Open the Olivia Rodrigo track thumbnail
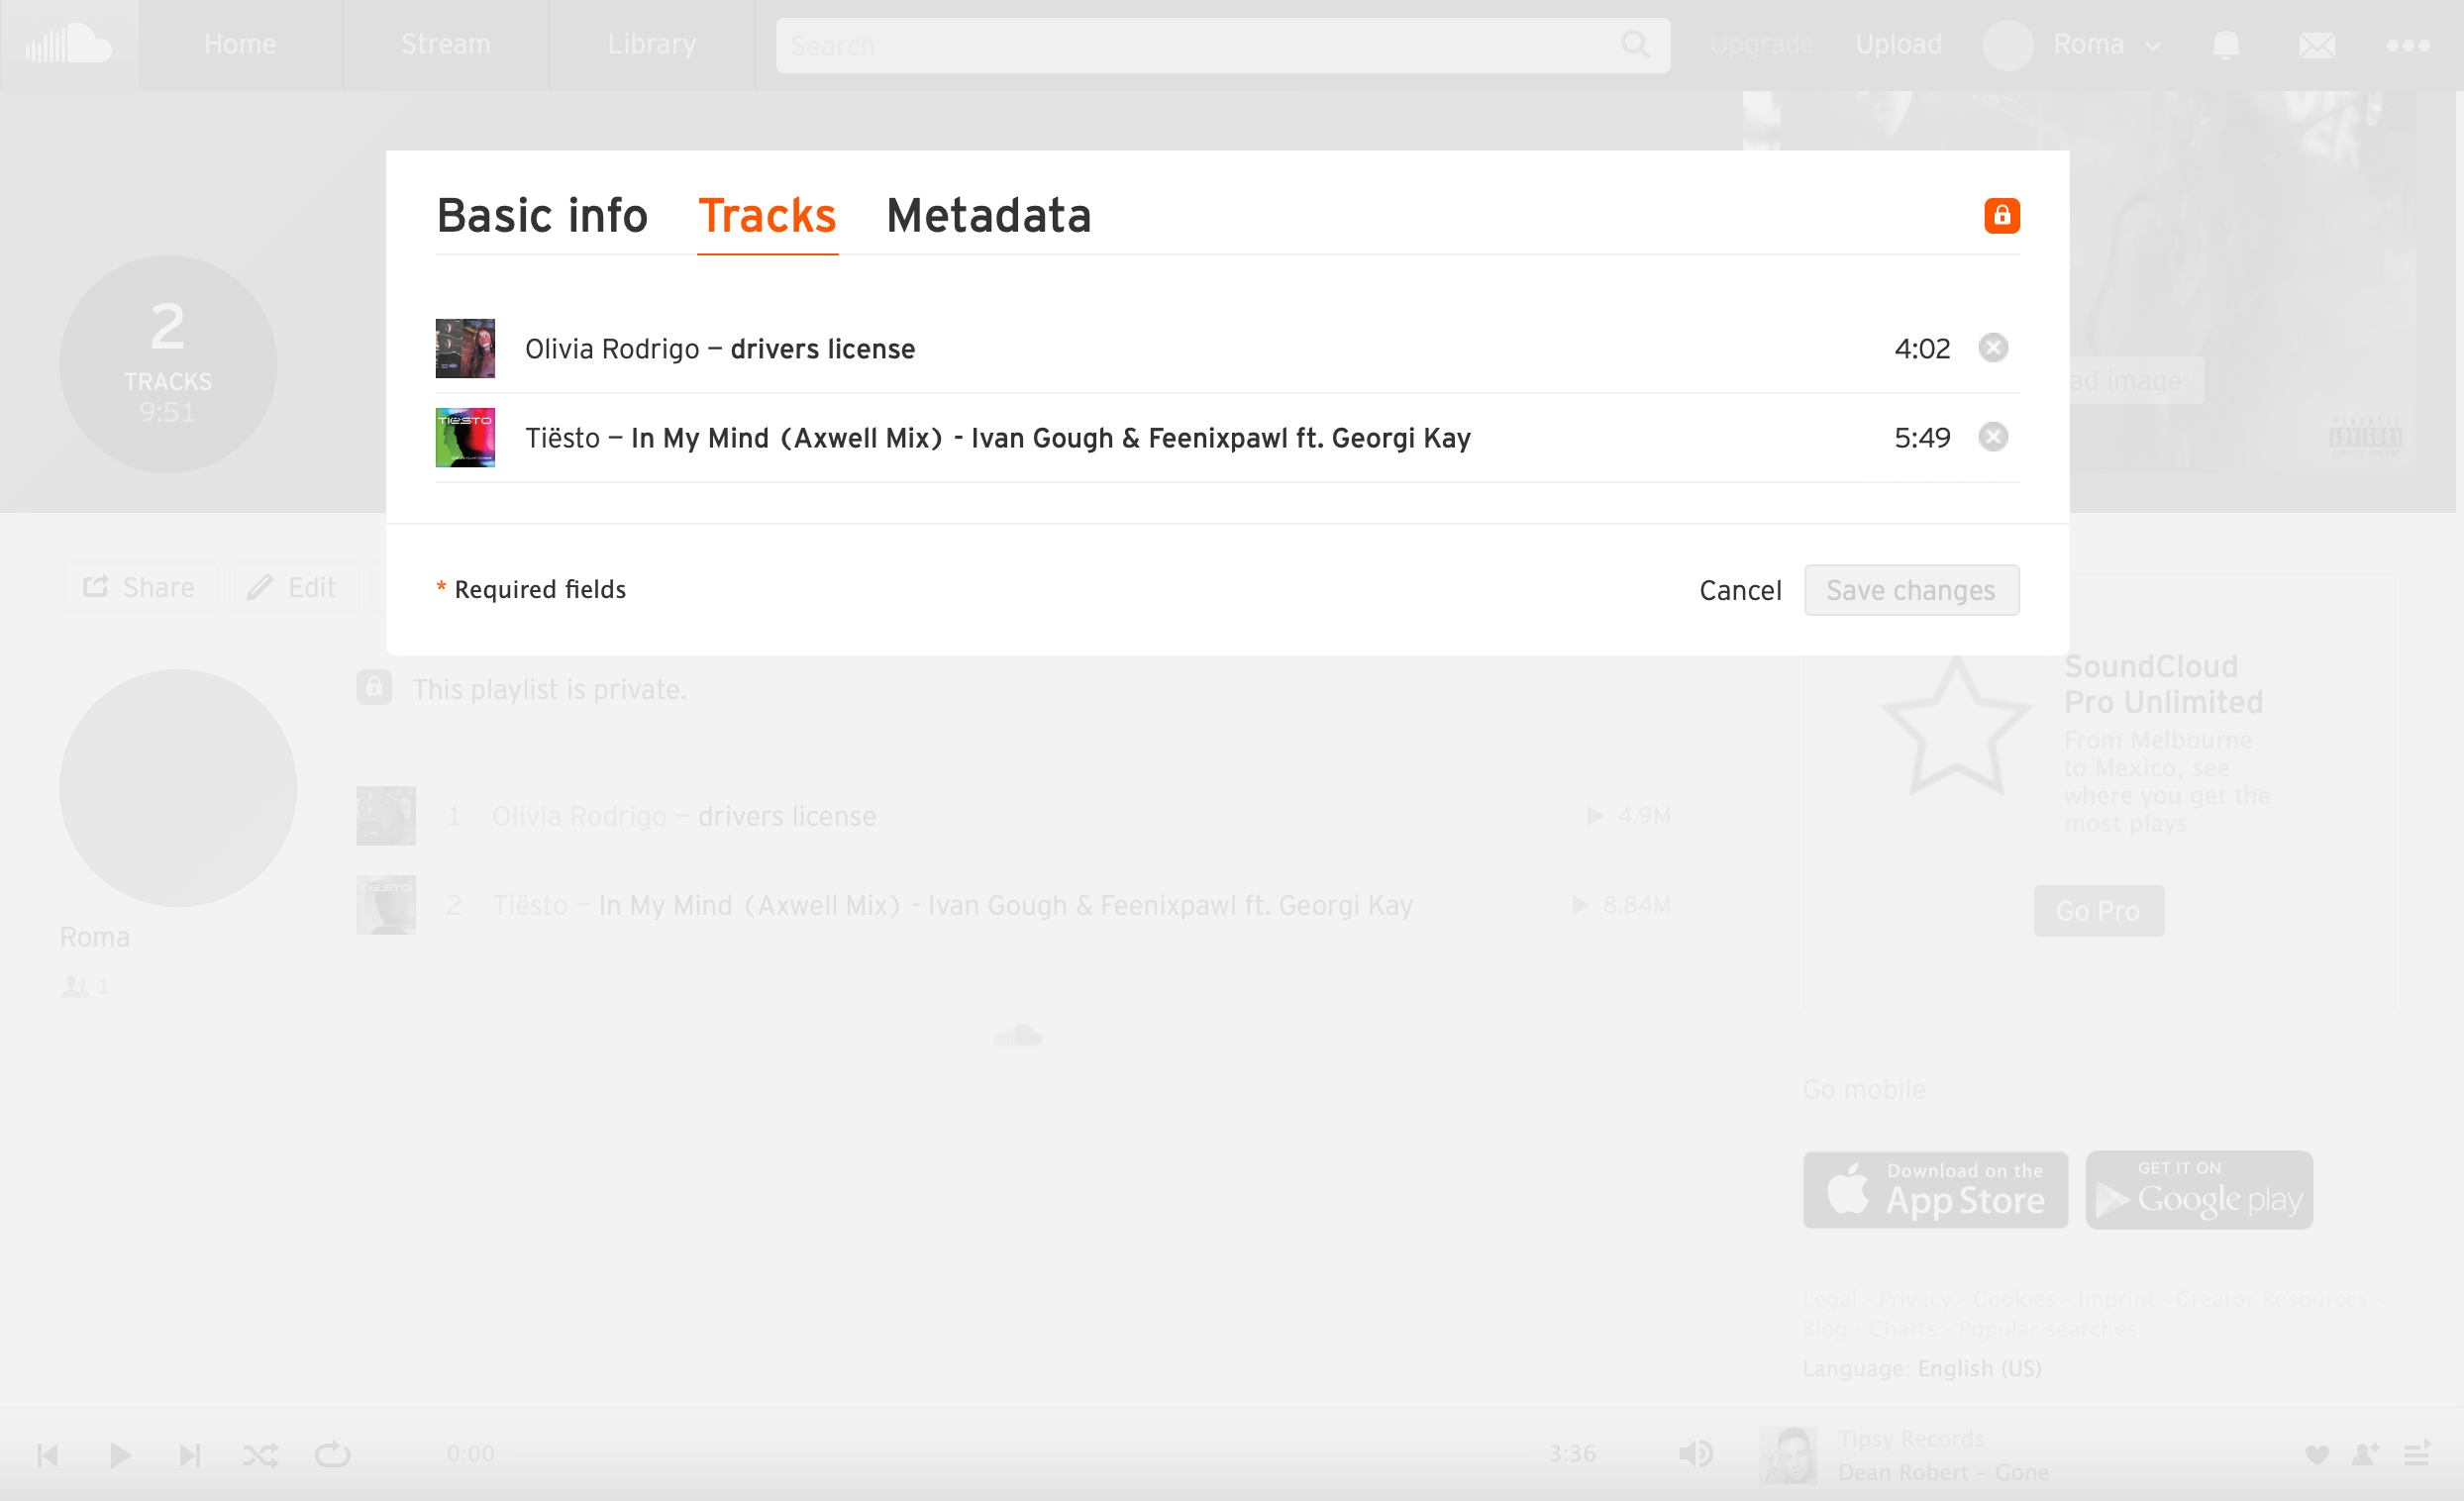The height and width of the screenshot is (1501, 2464). (464, 348)
